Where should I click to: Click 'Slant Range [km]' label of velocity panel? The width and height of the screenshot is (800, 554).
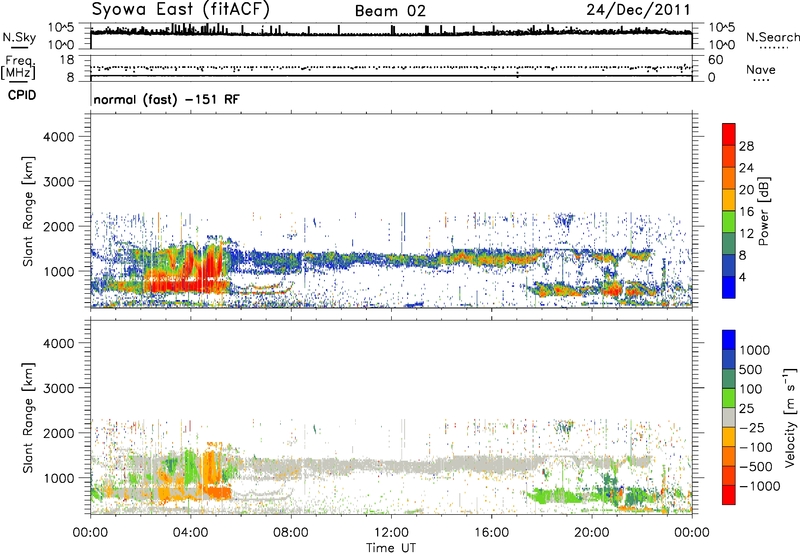coord(28,418)
